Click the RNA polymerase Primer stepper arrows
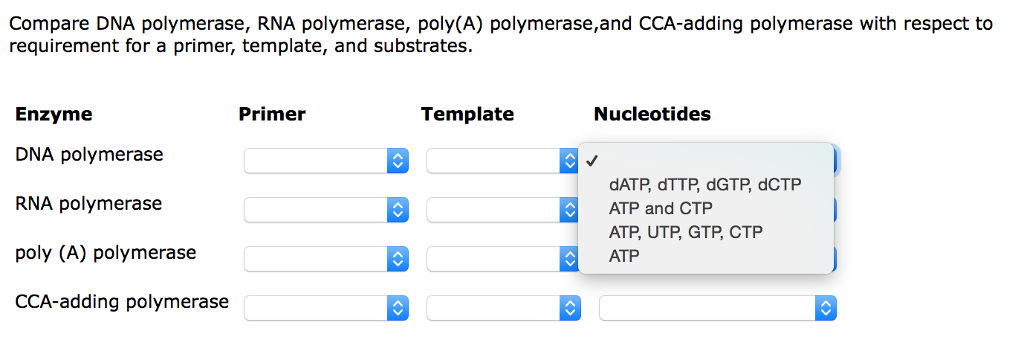The width and height of the screenshot is (1024, 360). [398, 210]
